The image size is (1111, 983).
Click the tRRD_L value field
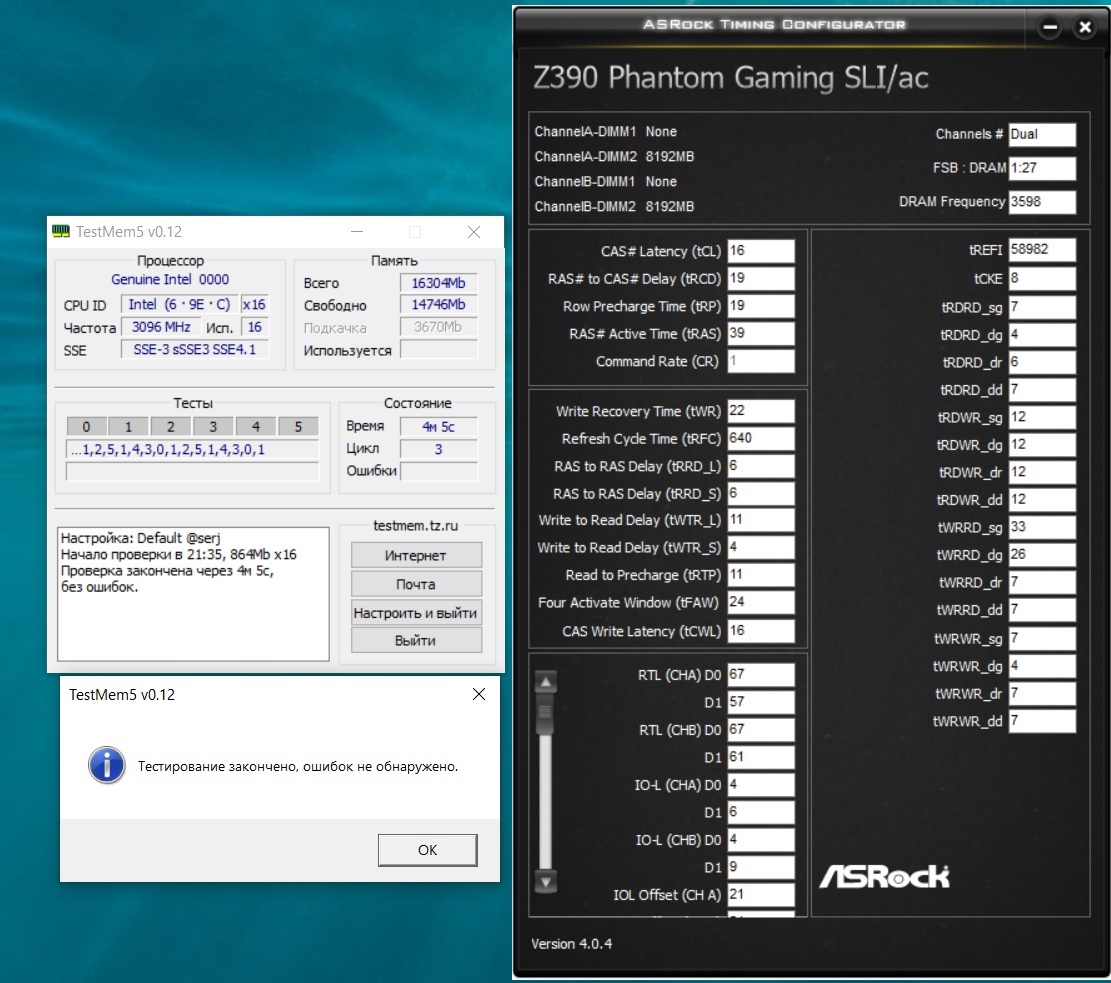(761, 466)
